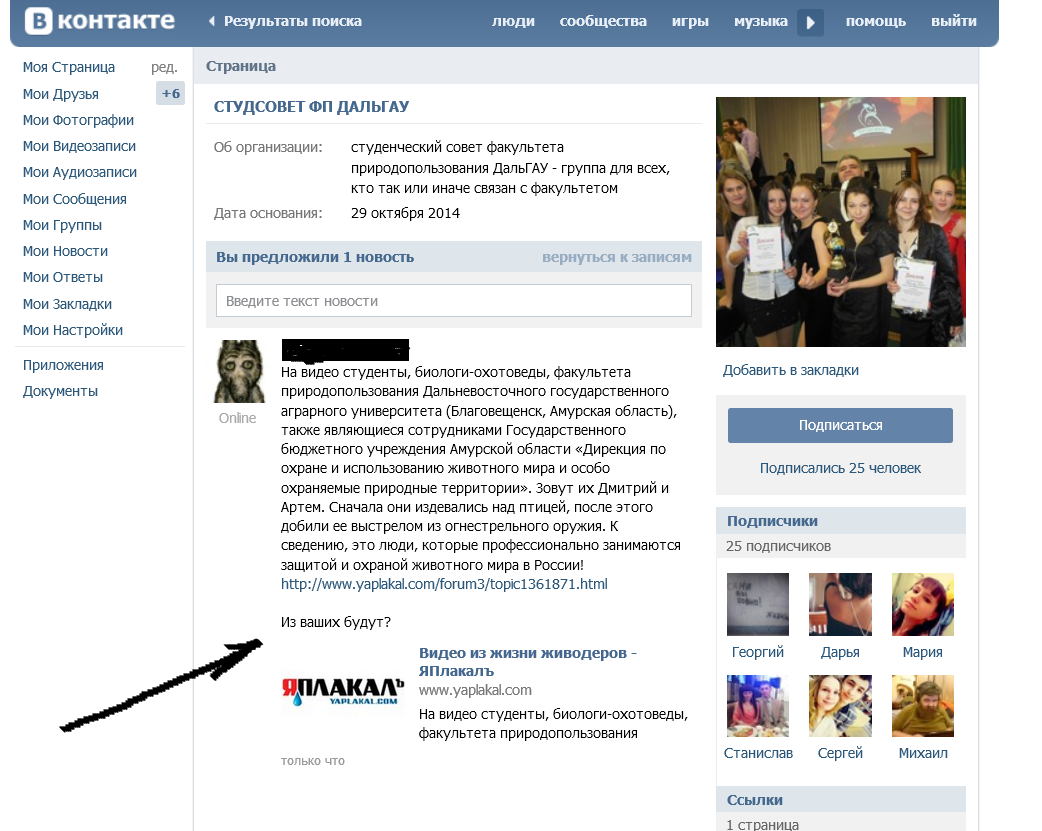Click Добавить в закладки link

coord(790,370)
